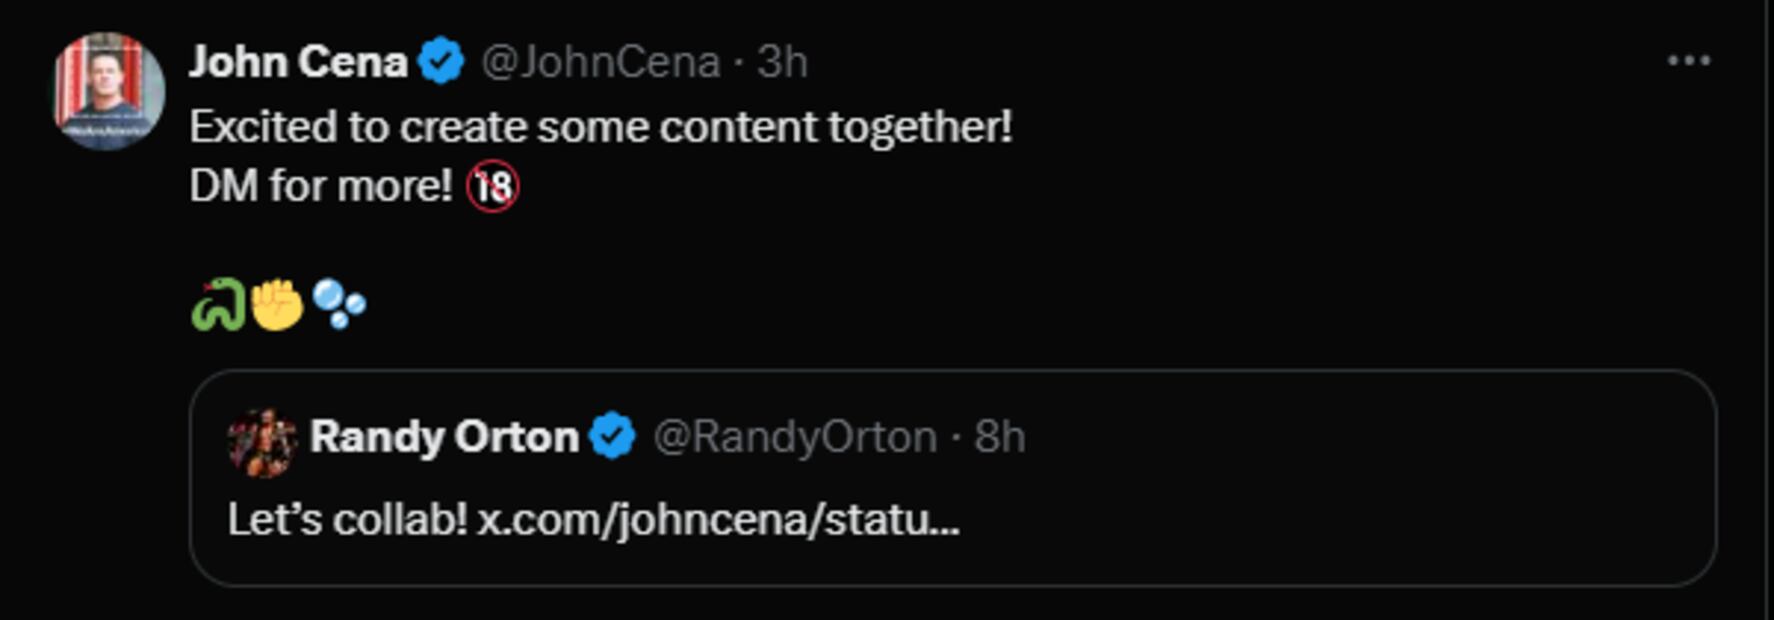Click the blue water droplets emoji
The width and height of the screenshot is (1774, 620).
click(x=339, y=304)
